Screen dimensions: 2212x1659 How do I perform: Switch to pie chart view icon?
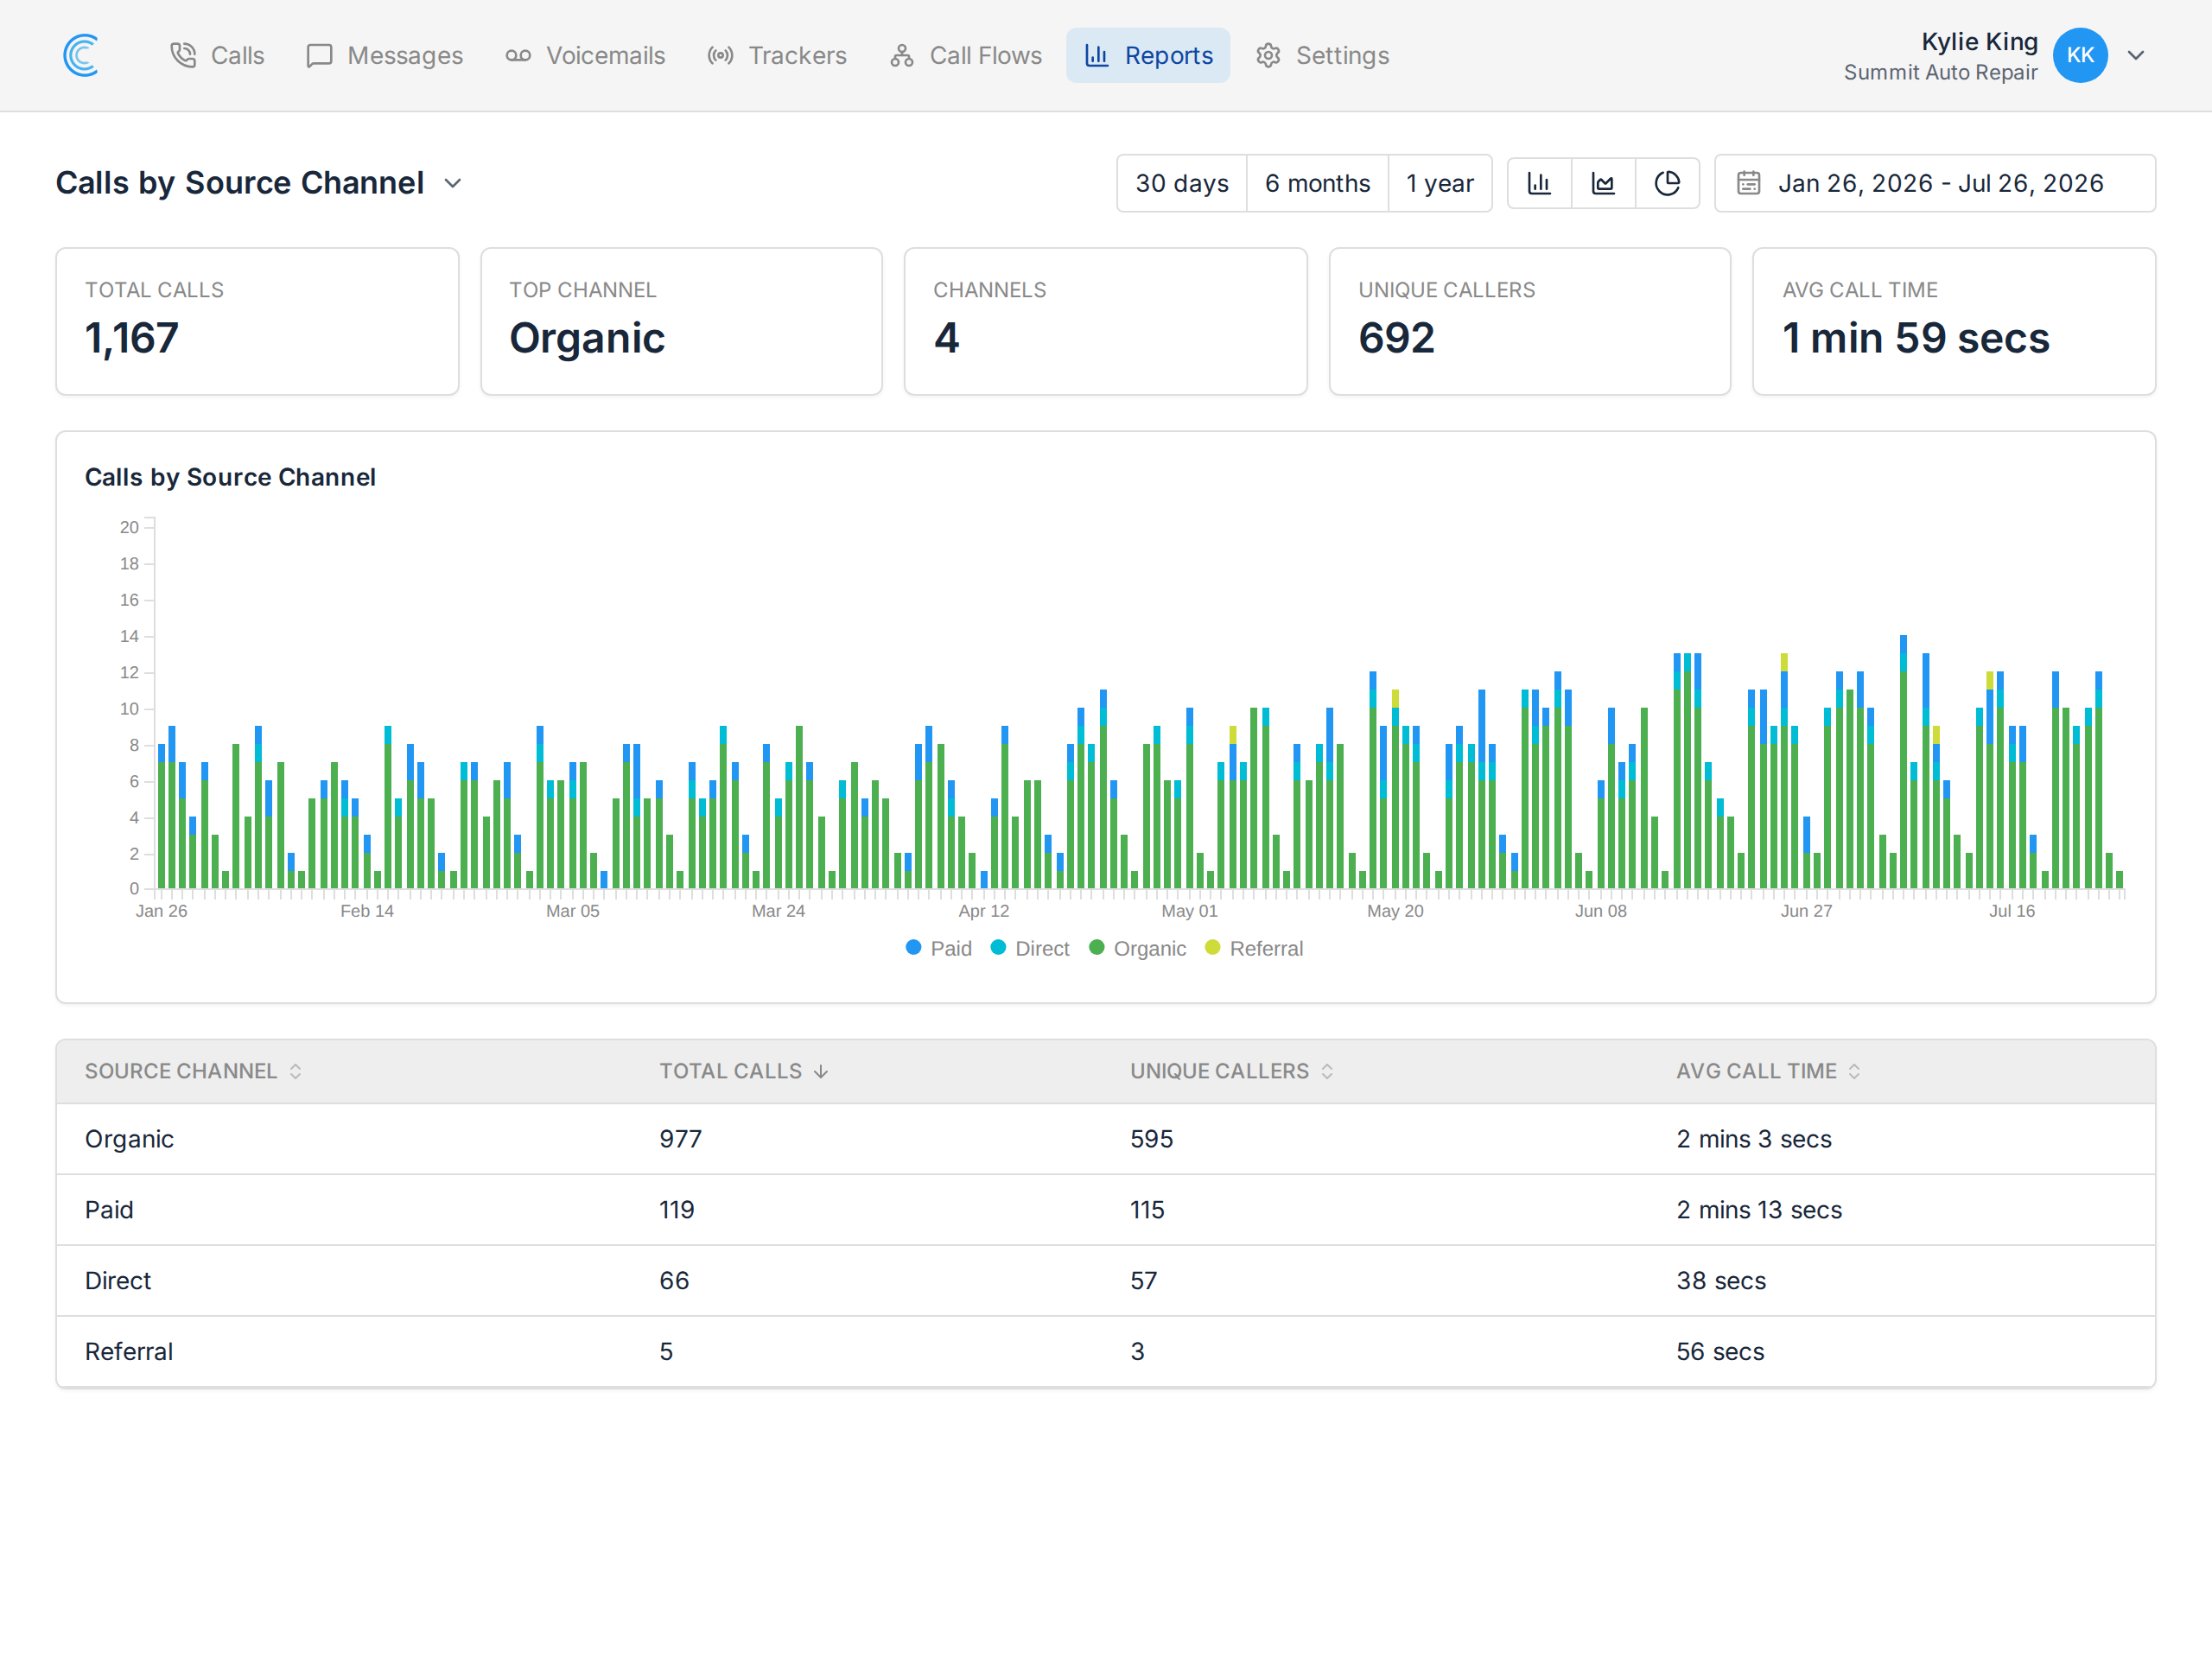point(1667,183)
